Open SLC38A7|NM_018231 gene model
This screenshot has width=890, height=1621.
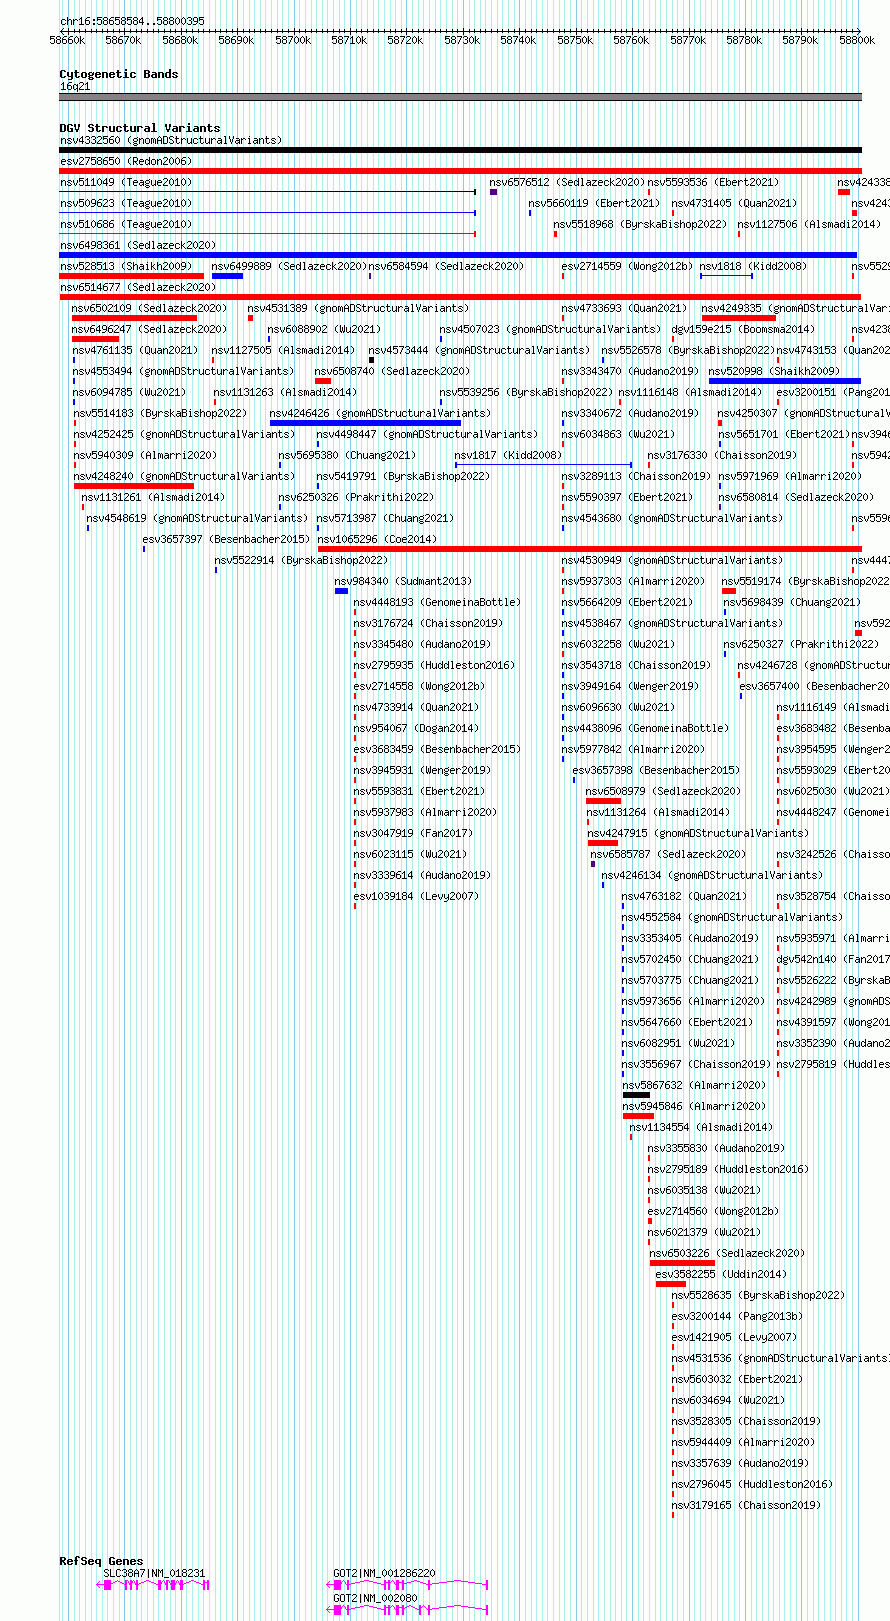tap(153, 1585)
